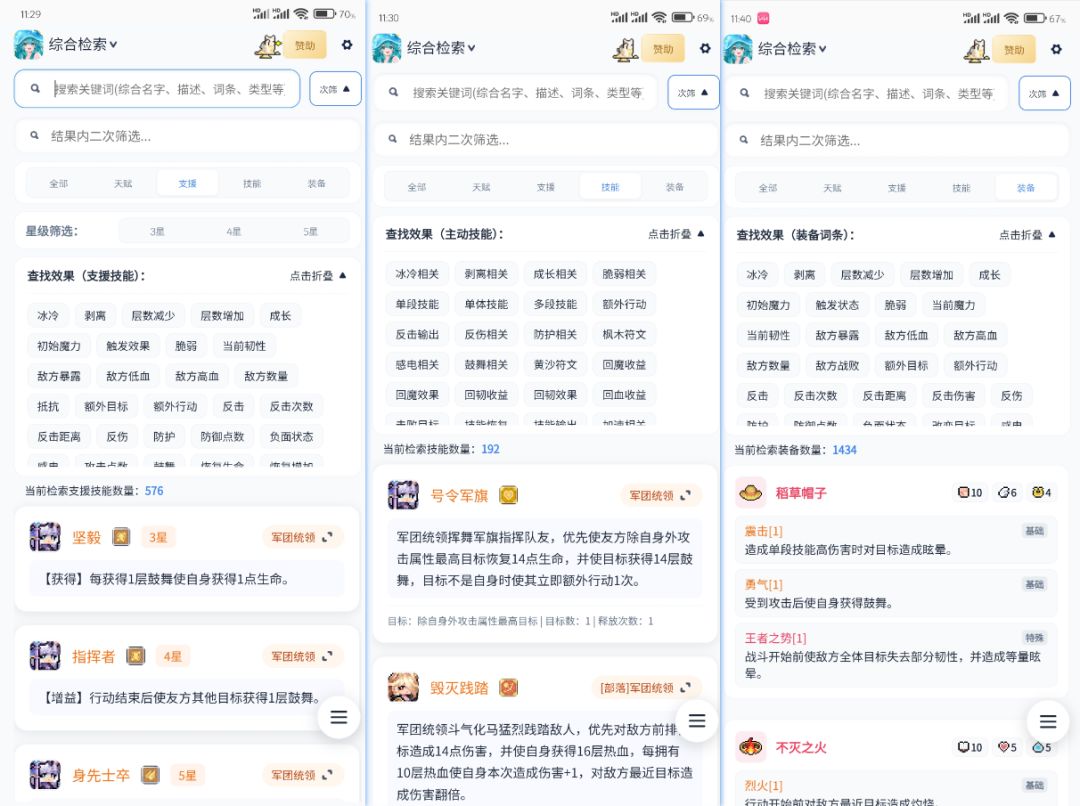
Task: Open floating menu button above 不灭之火 card
Action: (x=1048, y=721)
